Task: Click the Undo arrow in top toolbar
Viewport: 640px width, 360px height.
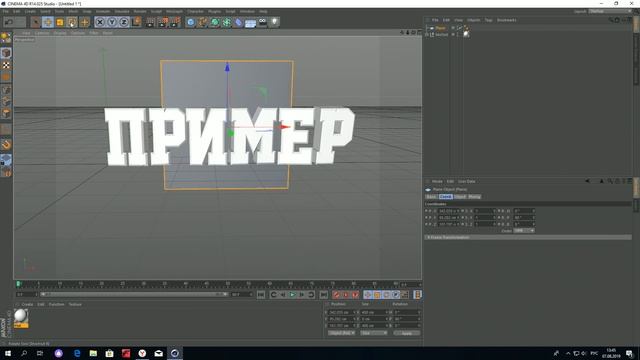Action: pyautogui.click(x=9, y=22)
